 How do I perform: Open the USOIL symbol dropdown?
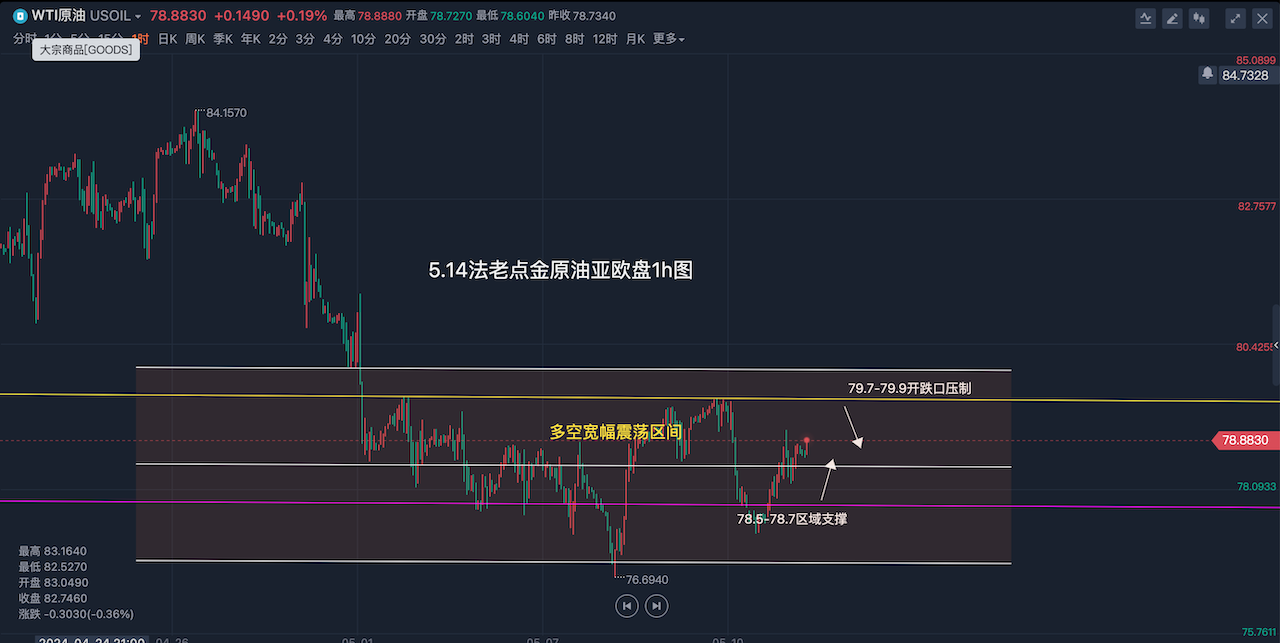coord(115,16)
